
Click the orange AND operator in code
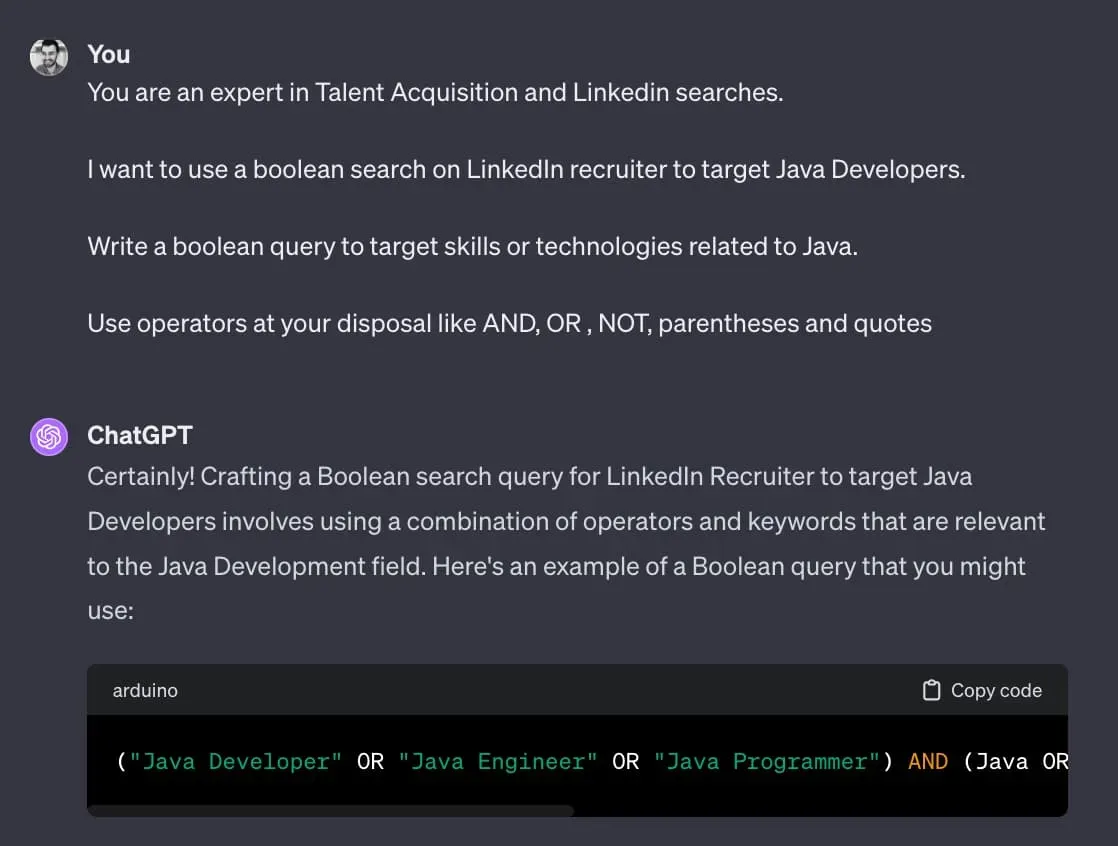[927, 762]
